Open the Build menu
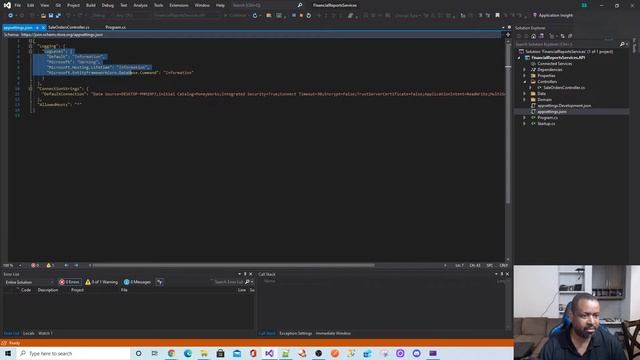The width and height of the screenshot is (640, 360). coord(91,5)
